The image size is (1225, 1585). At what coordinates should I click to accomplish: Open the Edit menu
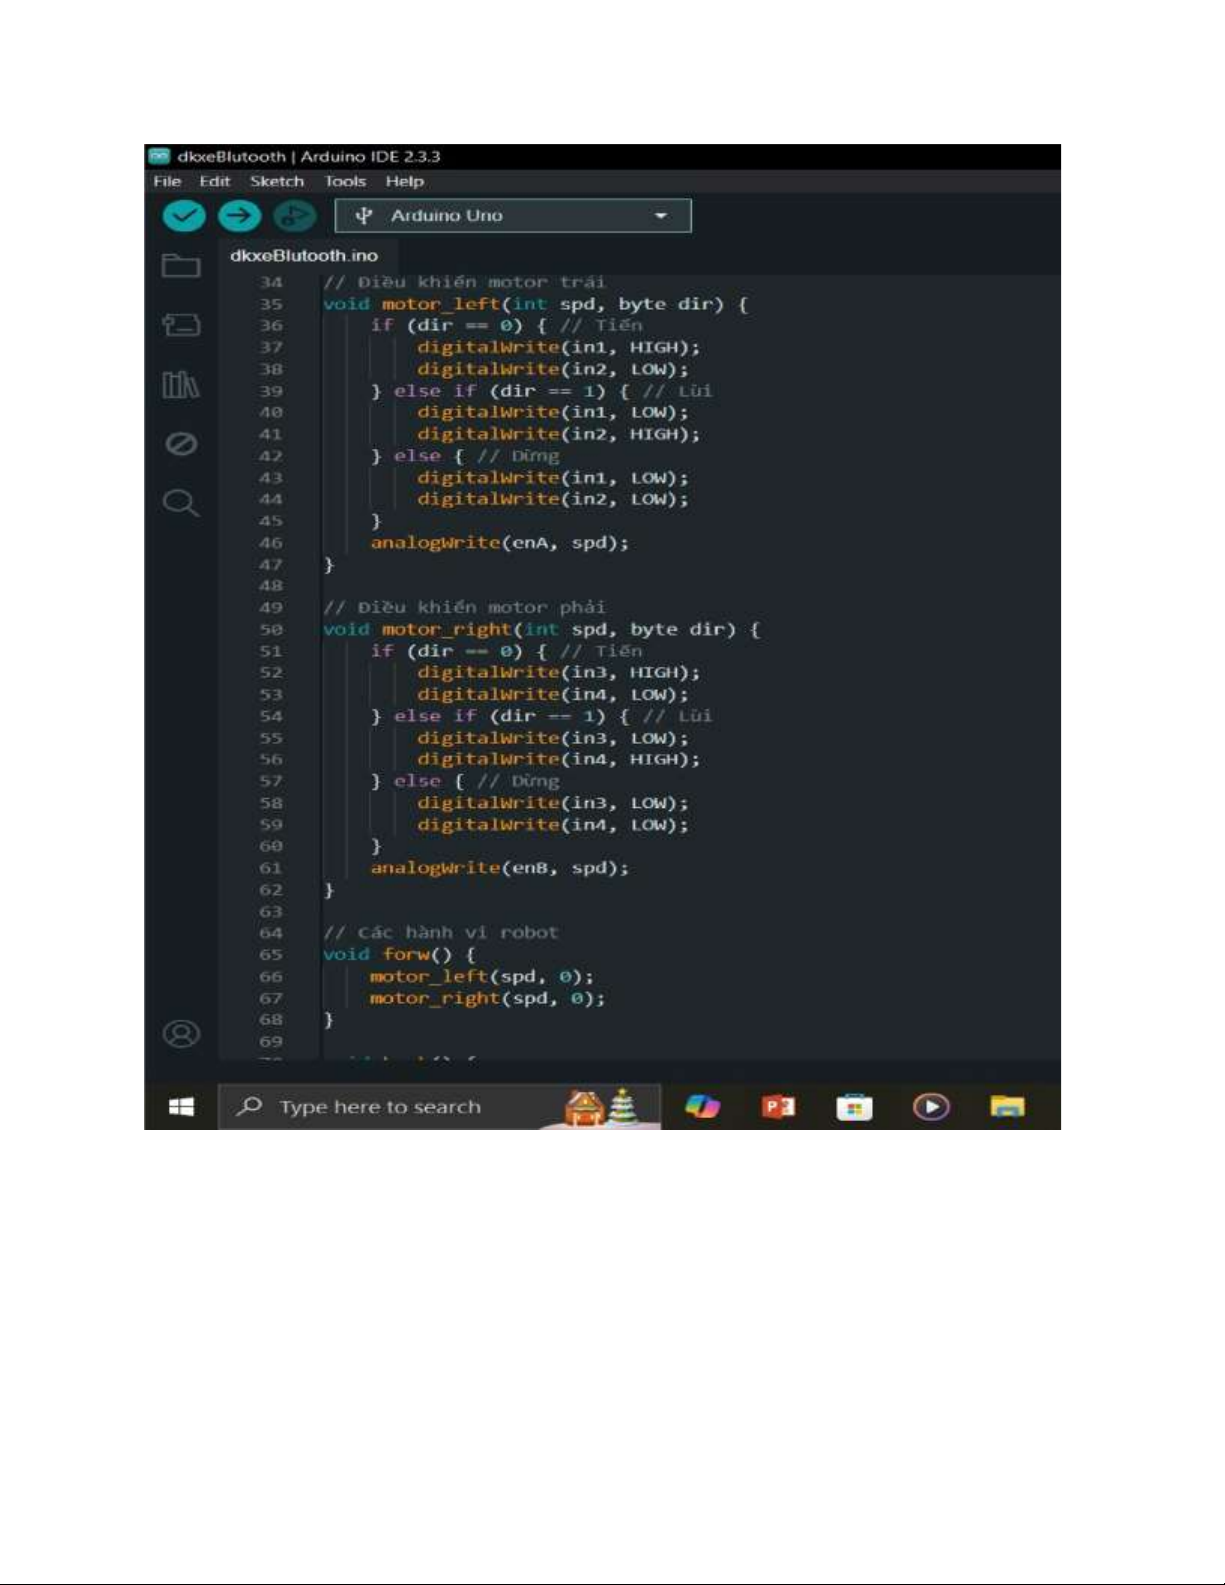214,182
